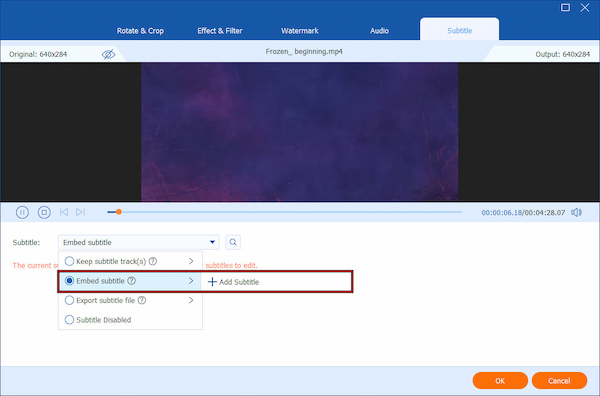Mute the volume speaker icon

tap(576, 212)
